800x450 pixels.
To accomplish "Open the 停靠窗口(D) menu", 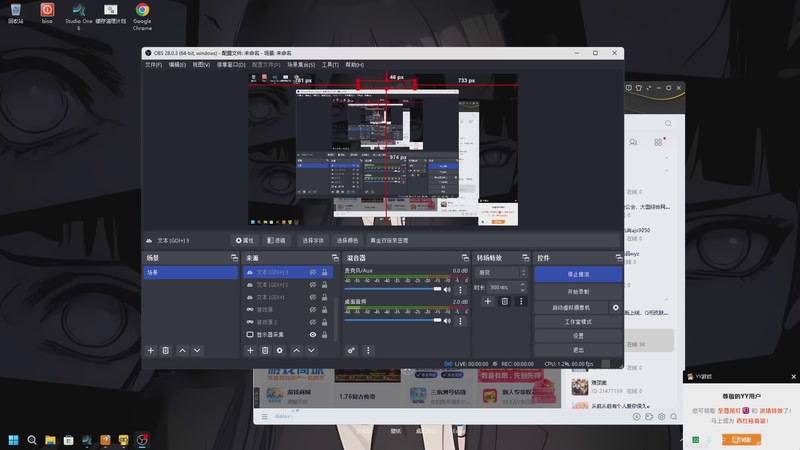I will [x=231, y=65].
